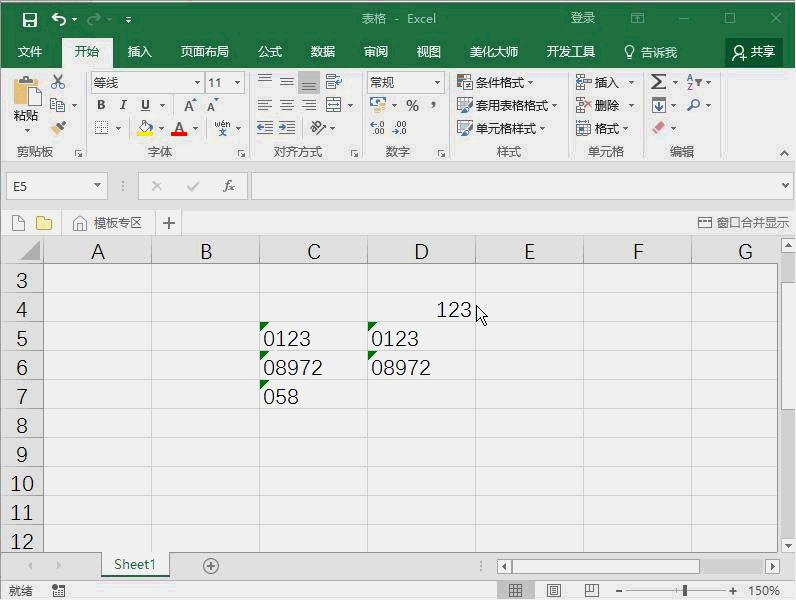The width and height of the screenshot is (796, 600).
Task: Apply comma style
Action: (x=433, y=105)
